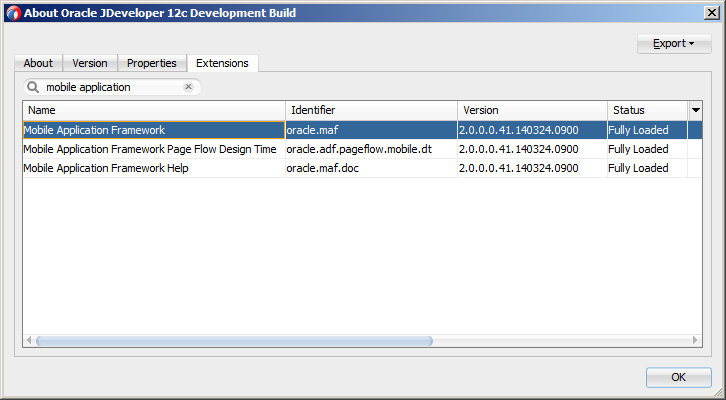Click the scrollbar left arrow
726x400 pixels.
[29, 341]
